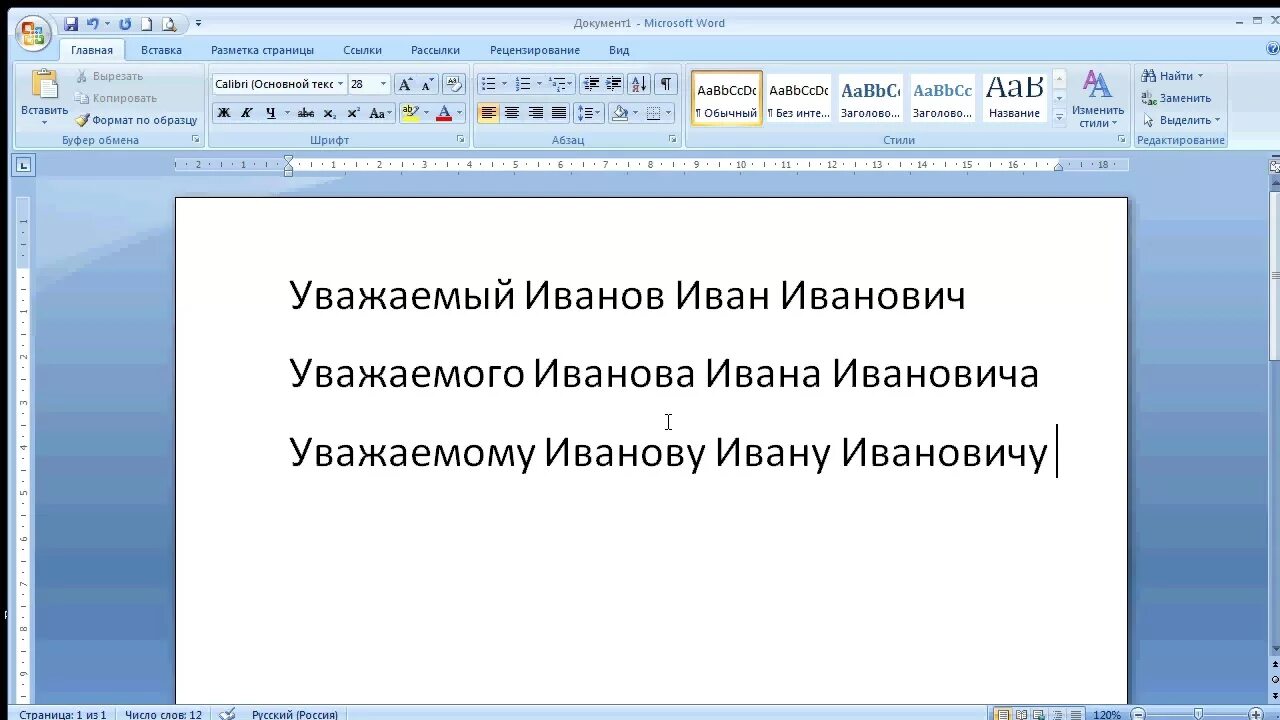Click the spelling check status icon
Viewport: 1280px width, 720px height.
click(x=227, y=714)
